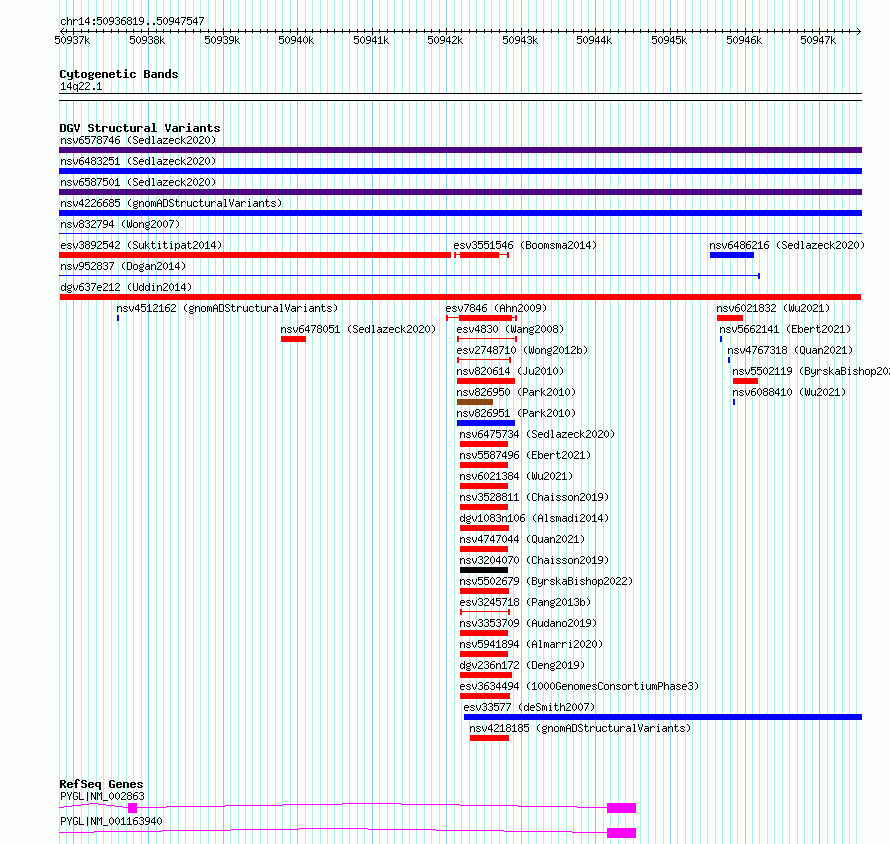
Task: Click the black nsv3204070 (Chaisson2019) bar
Action: [484, 570]
